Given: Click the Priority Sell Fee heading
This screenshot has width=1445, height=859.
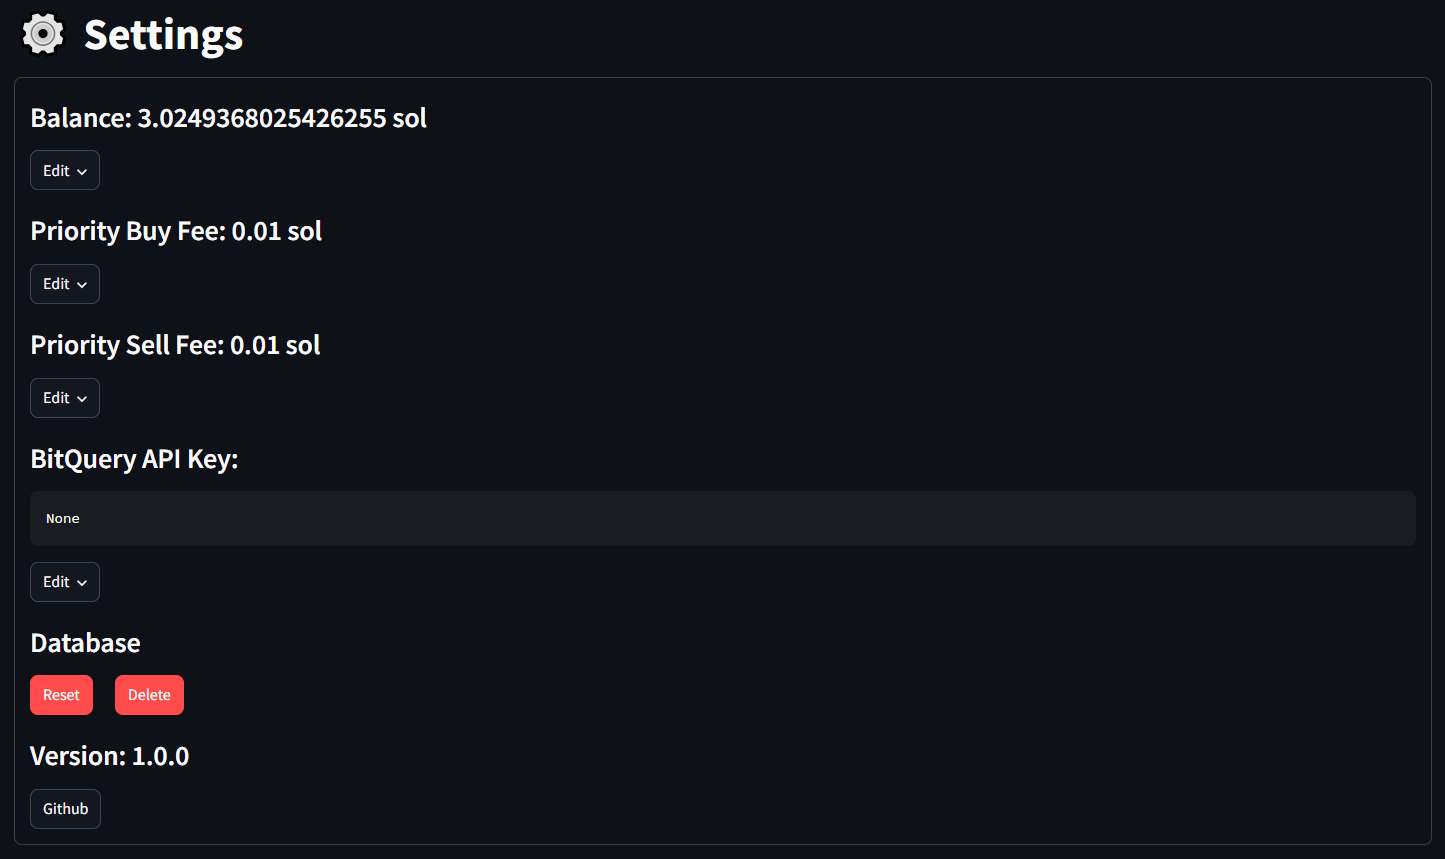Looking at the screenshot, I should pyautogui.click(x=175, y=345).
